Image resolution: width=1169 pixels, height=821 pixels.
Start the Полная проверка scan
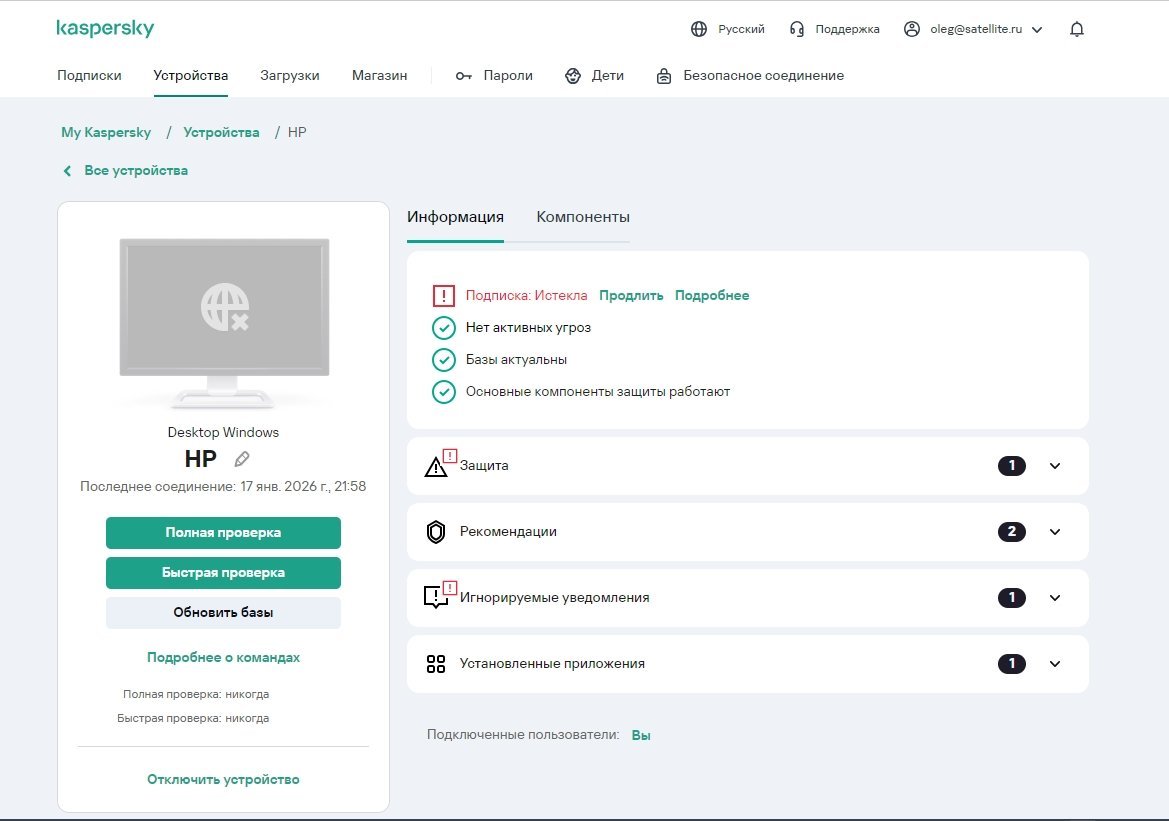pos(223,533)
